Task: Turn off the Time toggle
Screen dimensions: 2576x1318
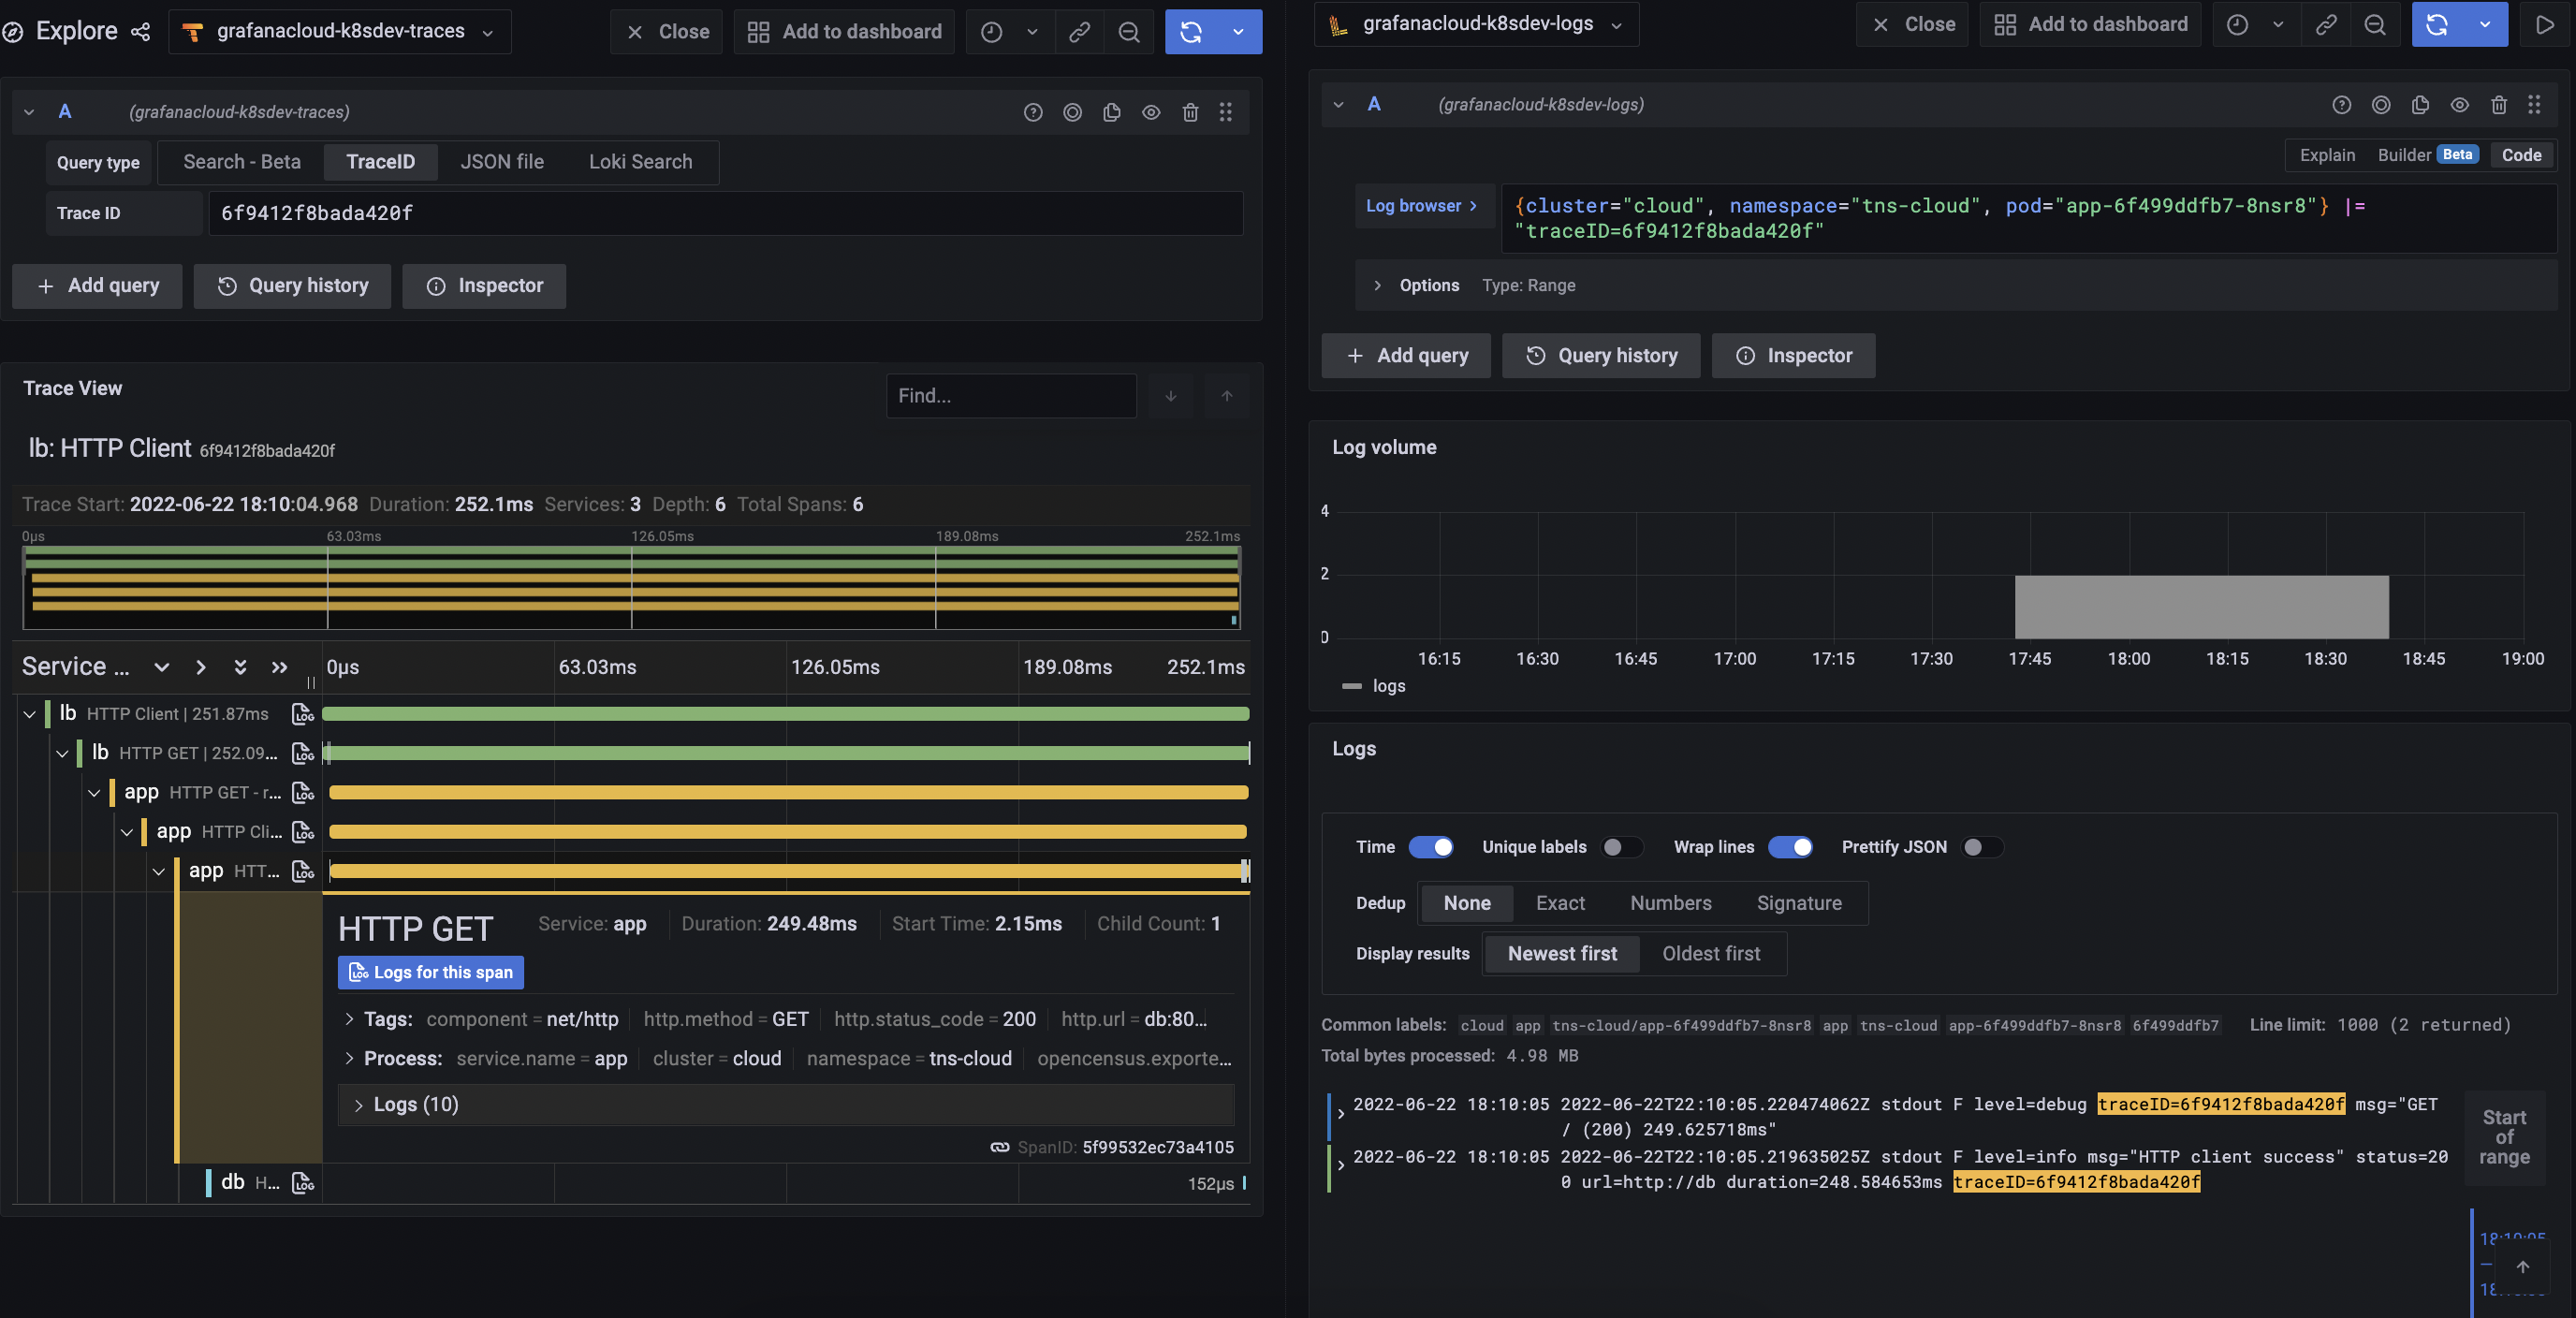Action: coord(1430,847)
